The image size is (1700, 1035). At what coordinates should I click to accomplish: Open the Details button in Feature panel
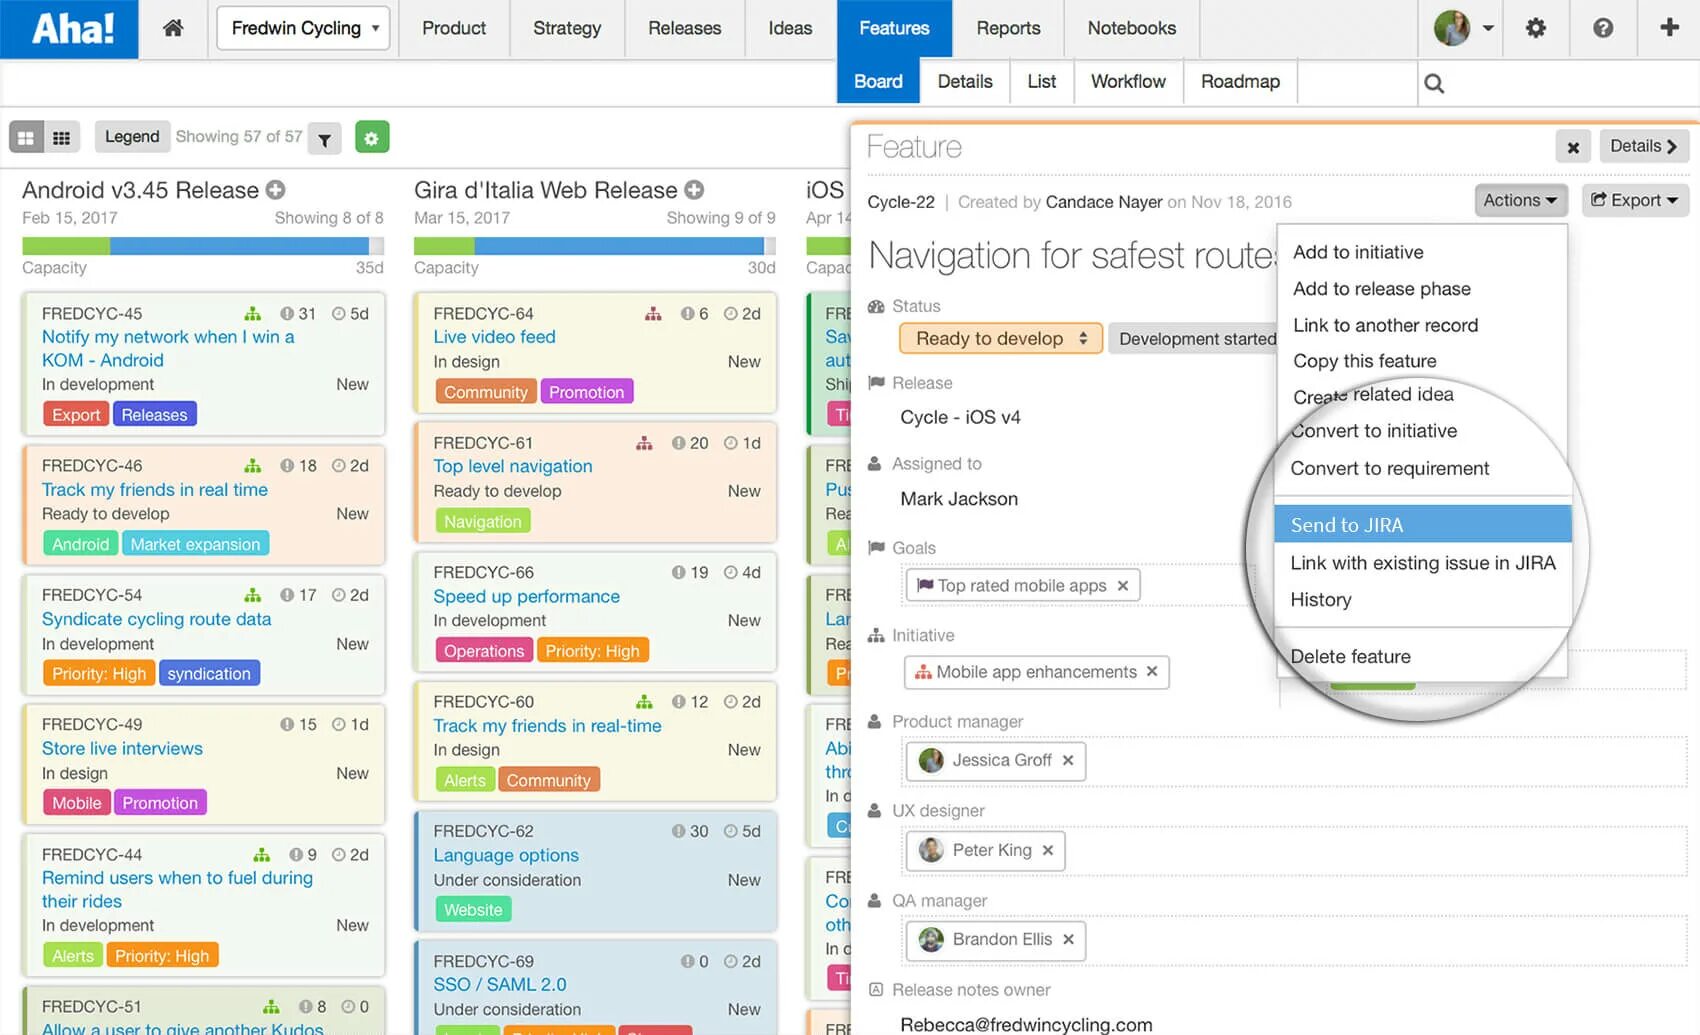(x=1643, y=146)
